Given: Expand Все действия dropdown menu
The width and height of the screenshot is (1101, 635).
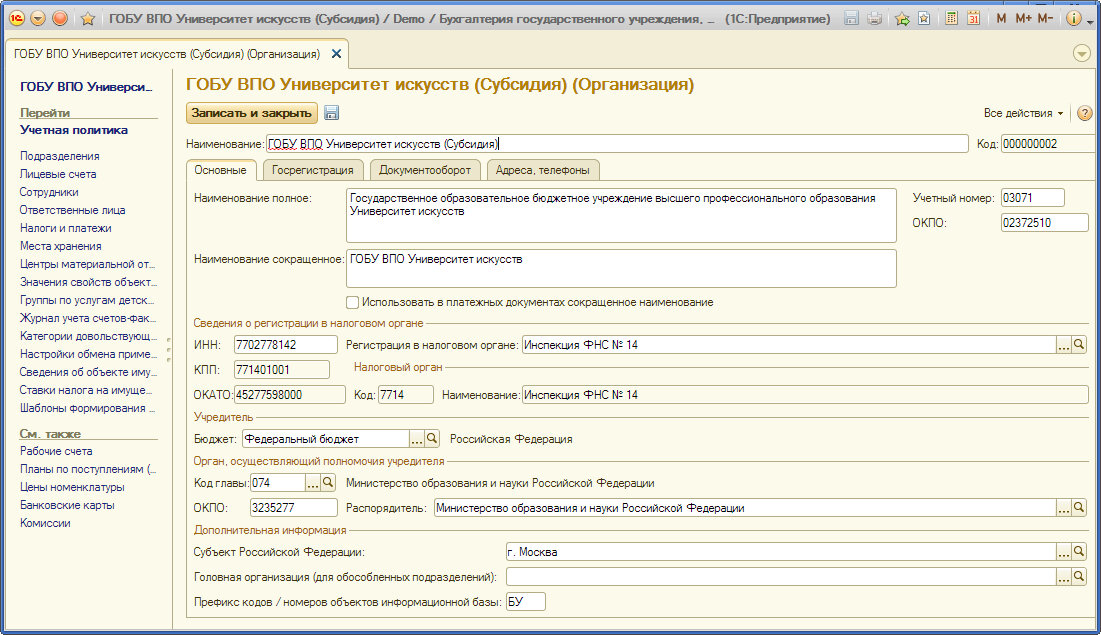Looking at the screenshot, I should [x=1023, y=113].
